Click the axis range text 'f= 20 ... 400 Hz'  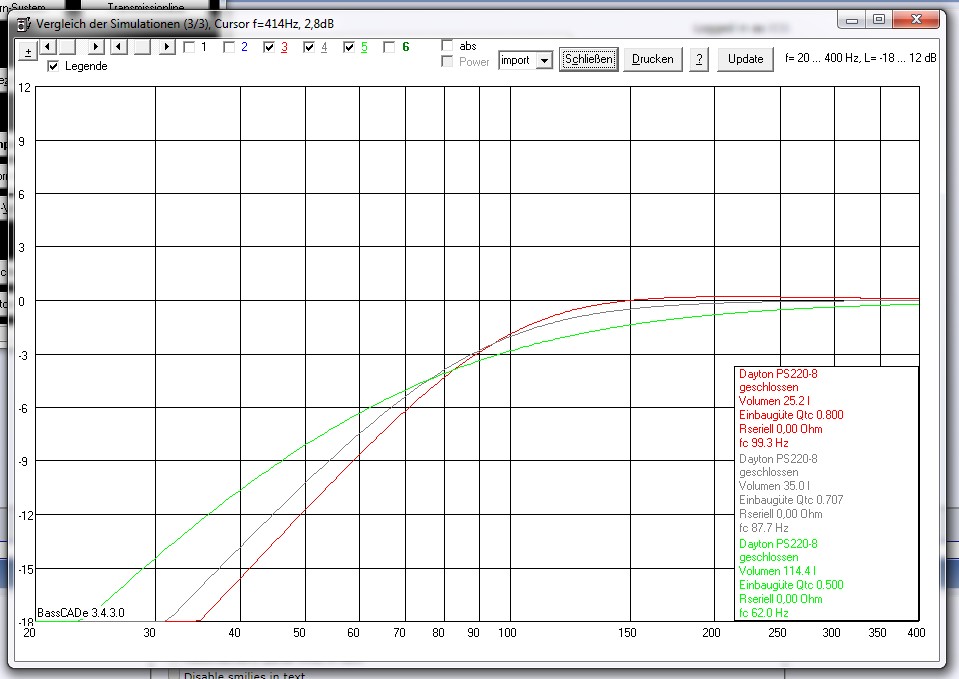tap(820, 58)
